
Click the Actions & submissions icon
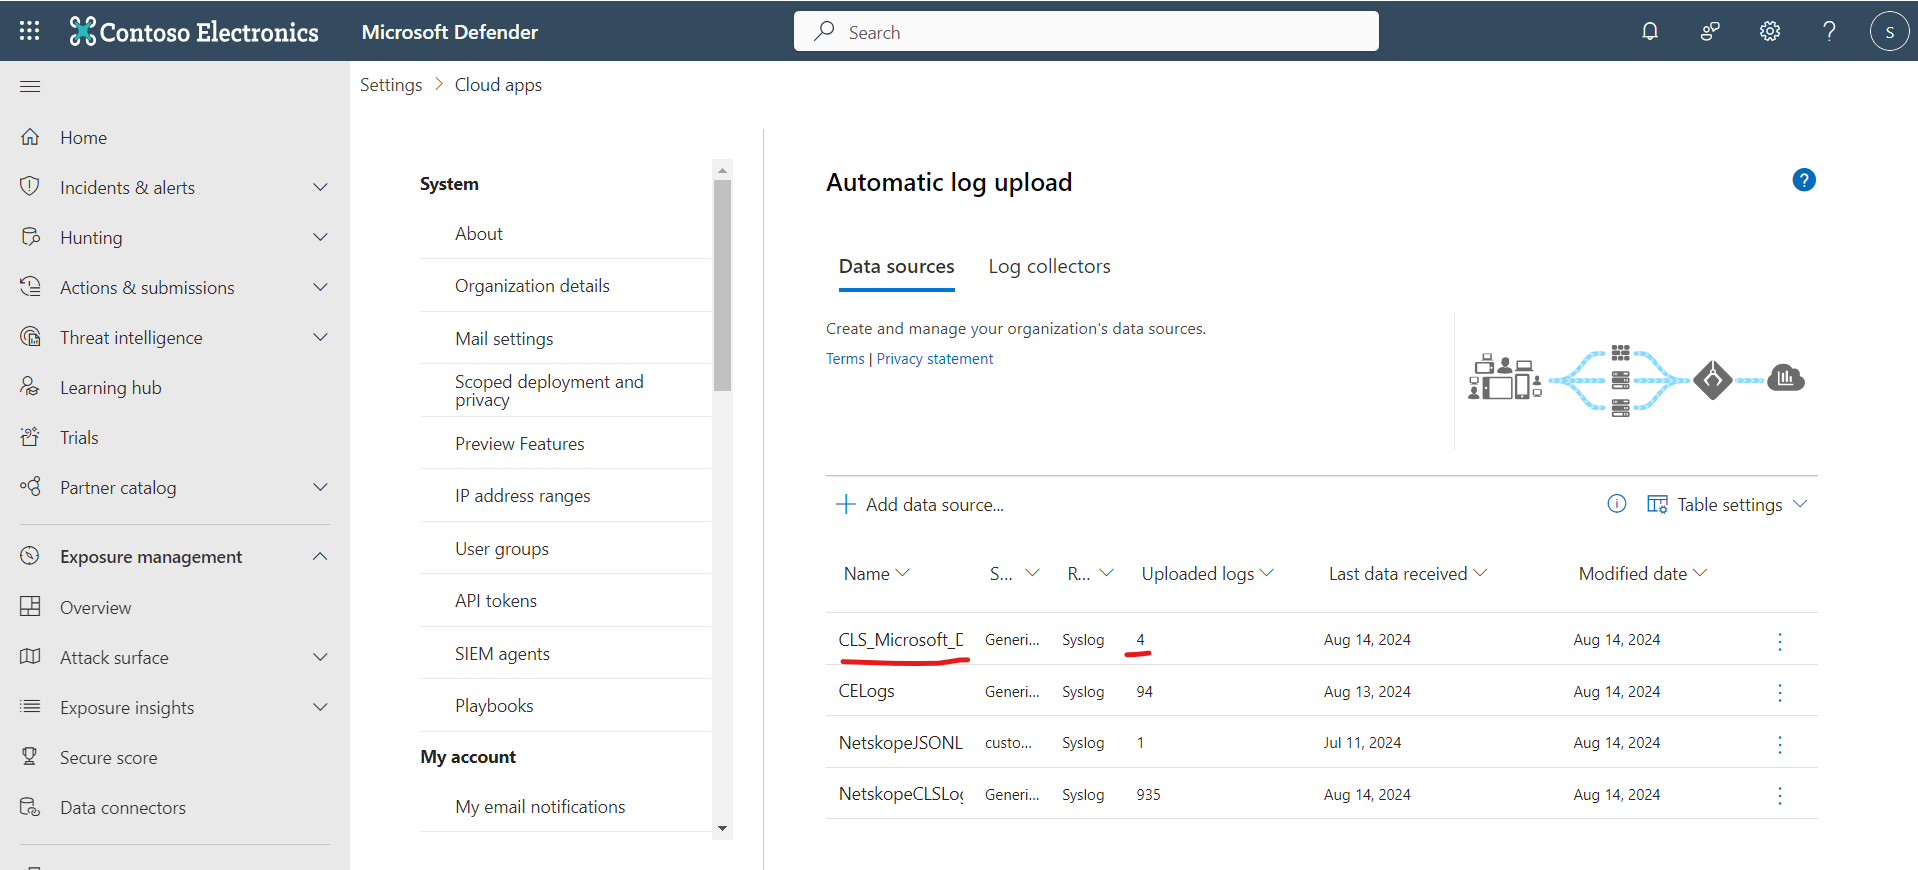(30, 287)
